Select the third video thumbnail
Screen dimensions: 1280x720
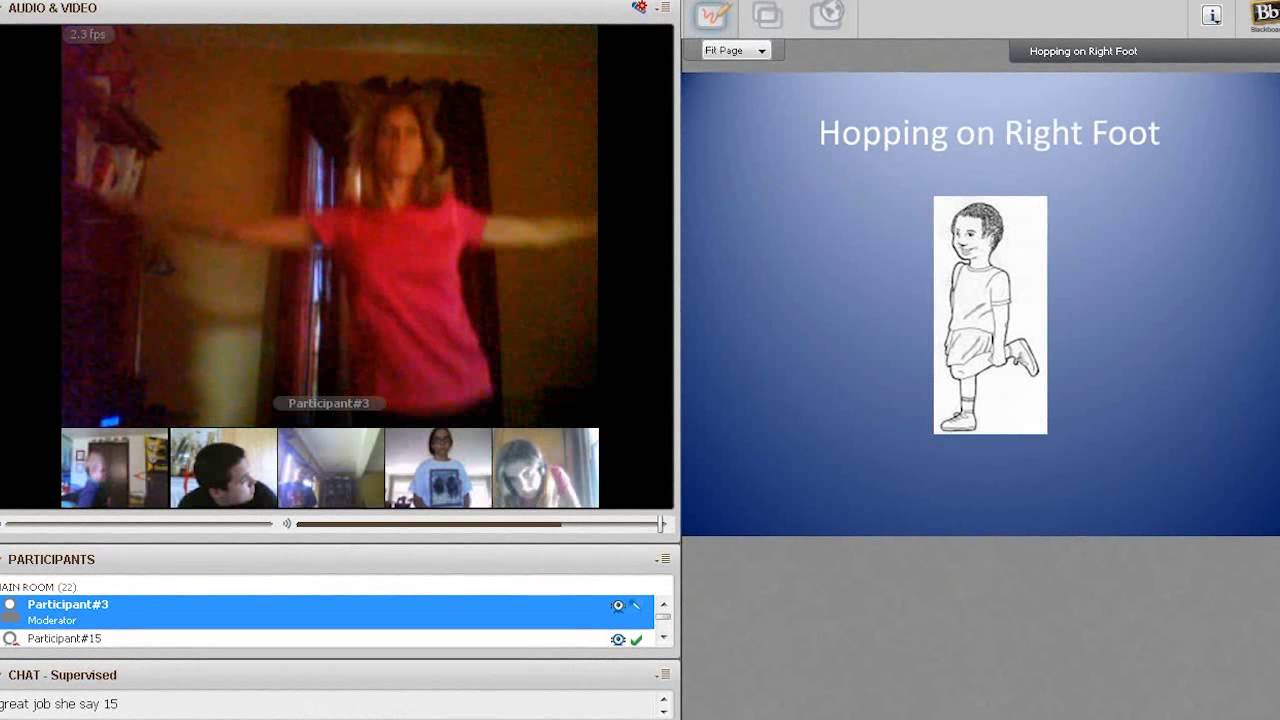(x=331, y=468)
